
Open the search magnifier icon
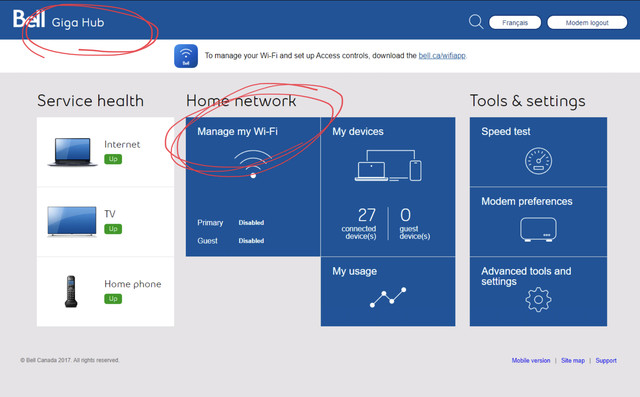[x=476, y=22]
